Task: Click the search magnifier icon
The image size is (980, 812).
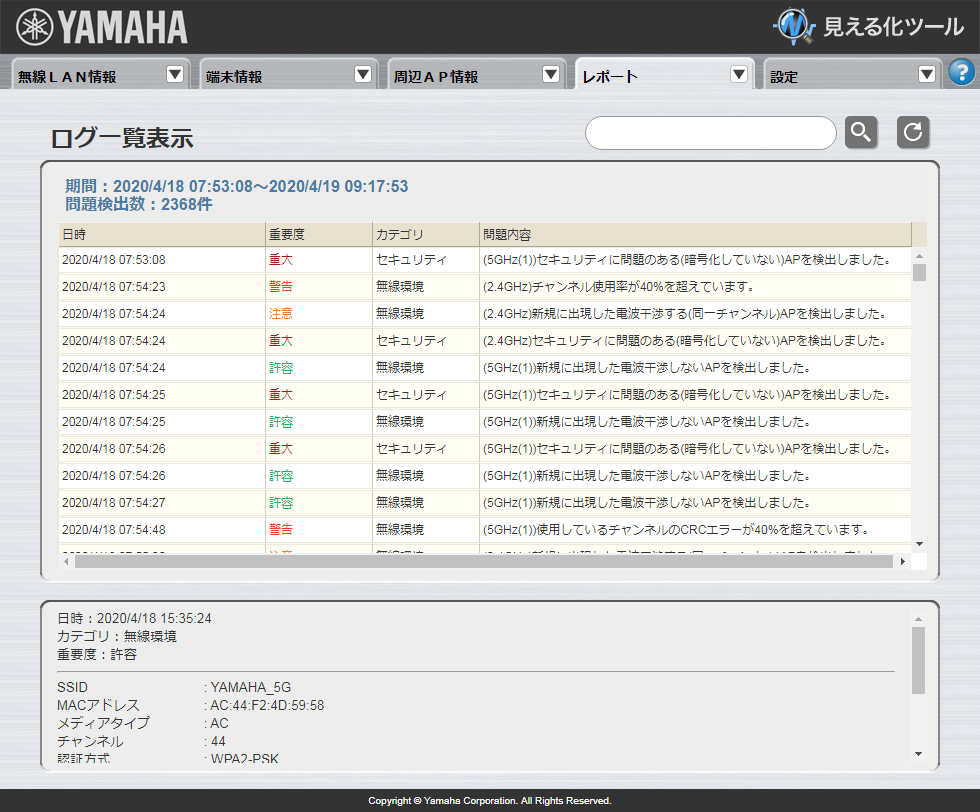Action: (860, 132)
